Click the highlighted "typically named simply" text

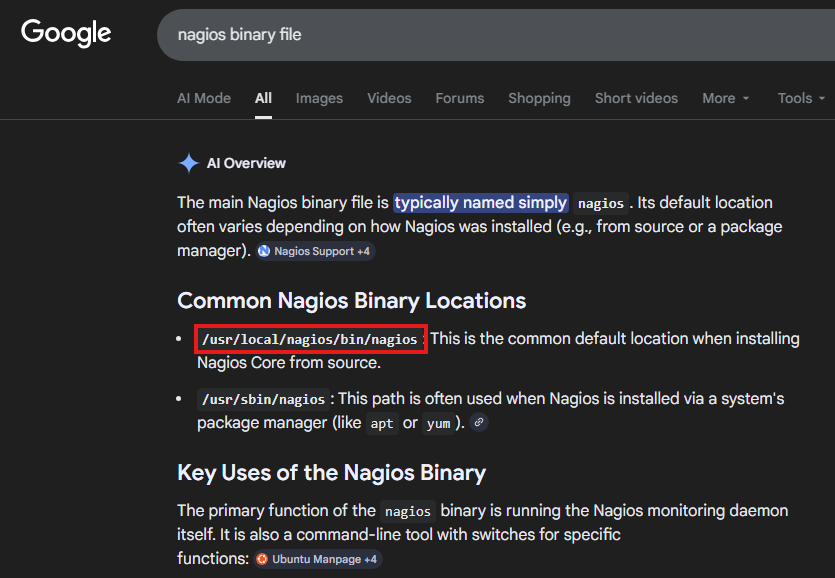click(x=481, y=202)
